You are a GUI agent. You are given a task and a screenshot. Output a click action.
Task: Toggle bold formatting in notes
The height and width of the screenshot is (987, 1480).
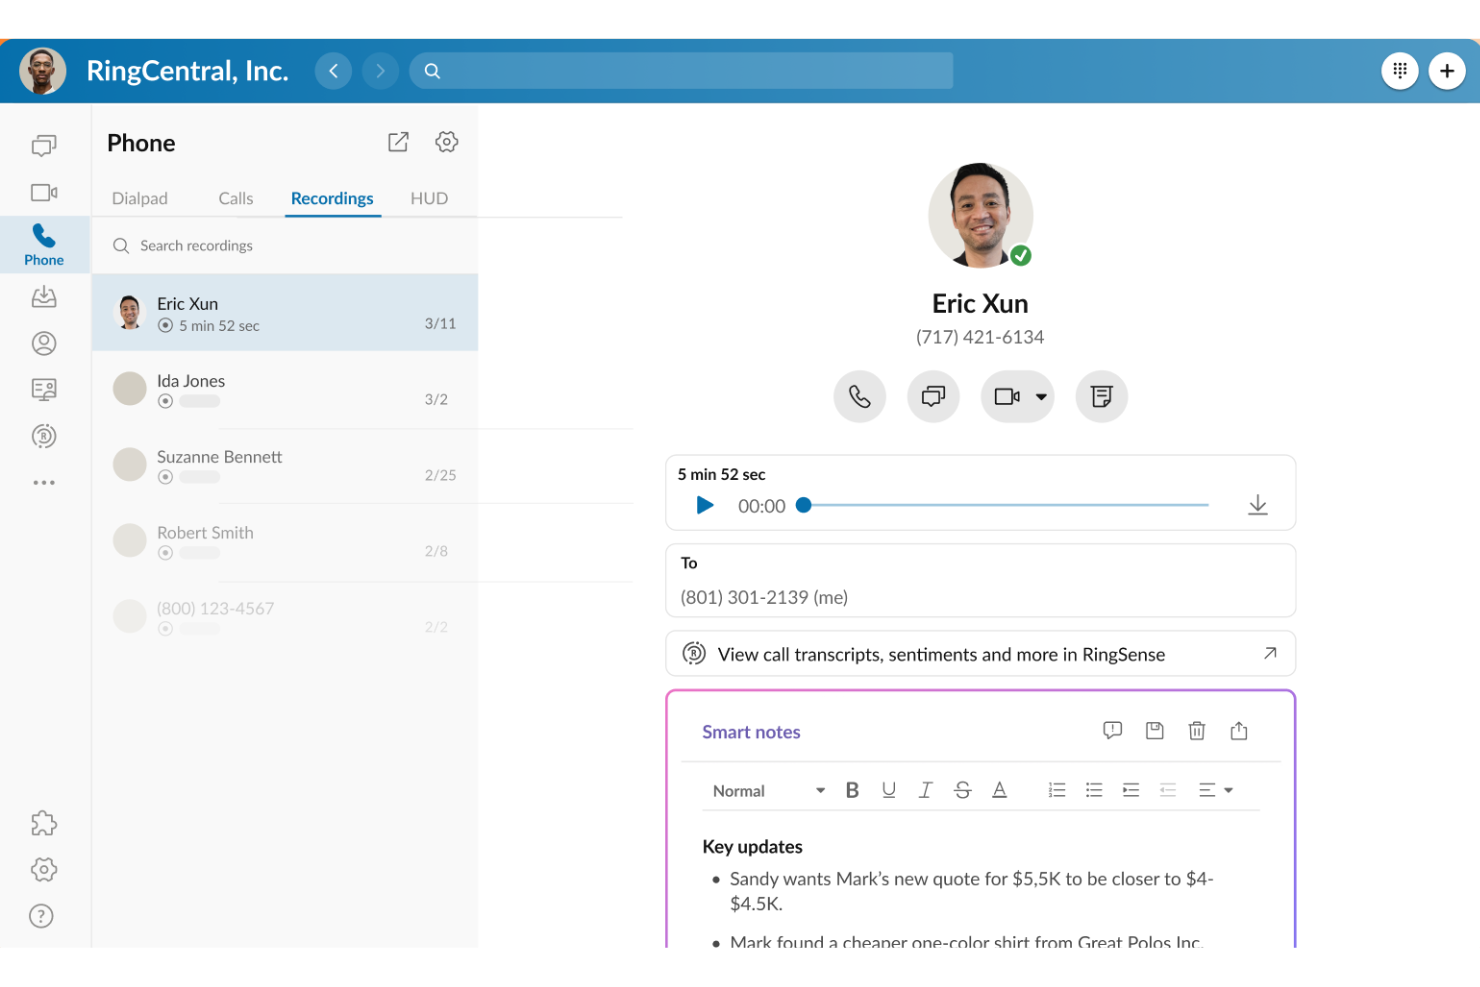pos(852,791)
